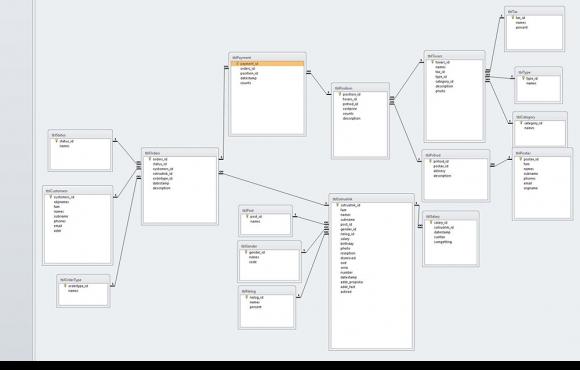
Task: Select the costprice field in tblPosition
Action: pos(350,109)
